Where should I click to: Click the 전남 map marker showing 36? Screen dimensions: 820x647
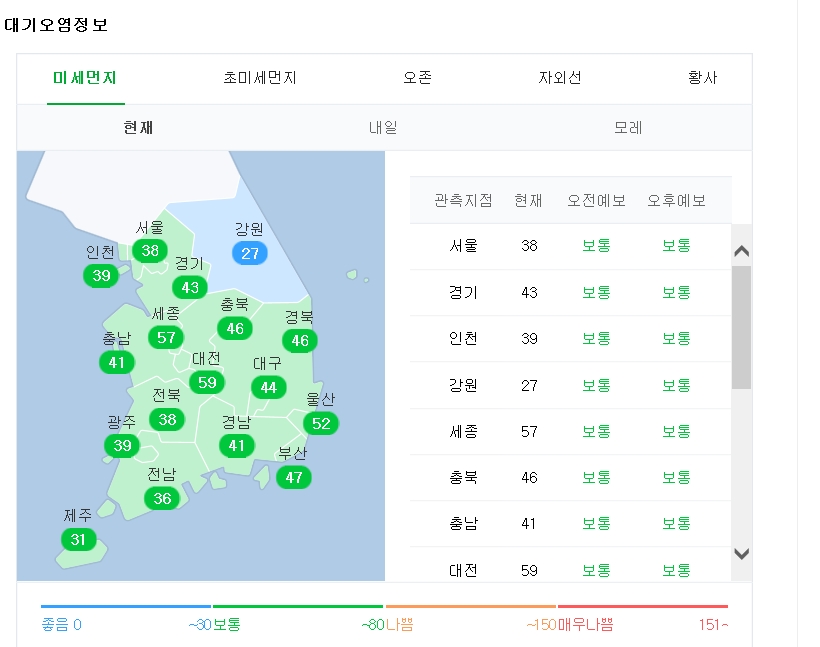(x=162, y=498)
